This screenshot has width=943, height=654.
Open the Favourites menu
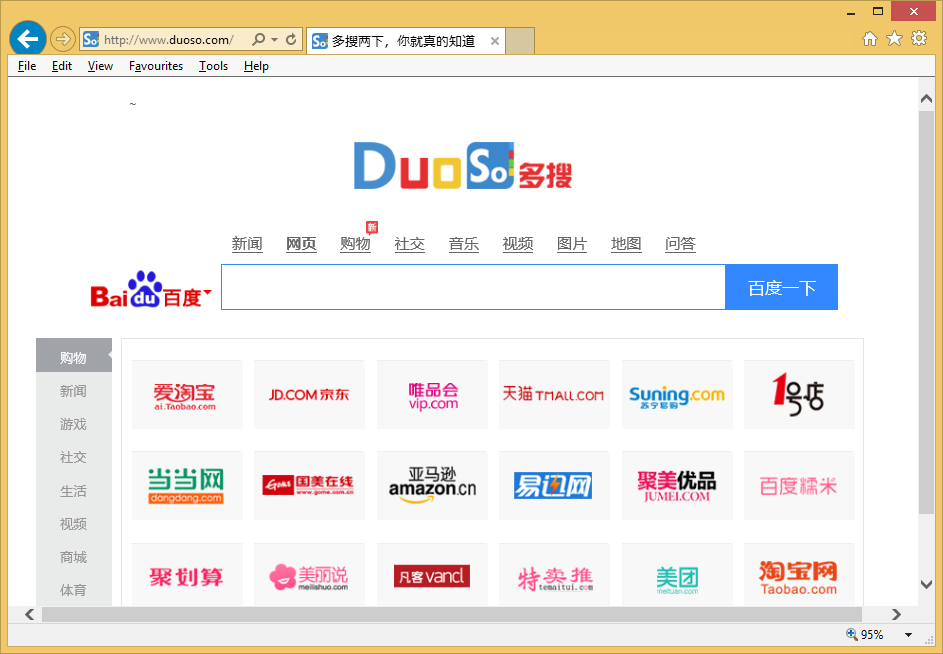coord(156,66)
